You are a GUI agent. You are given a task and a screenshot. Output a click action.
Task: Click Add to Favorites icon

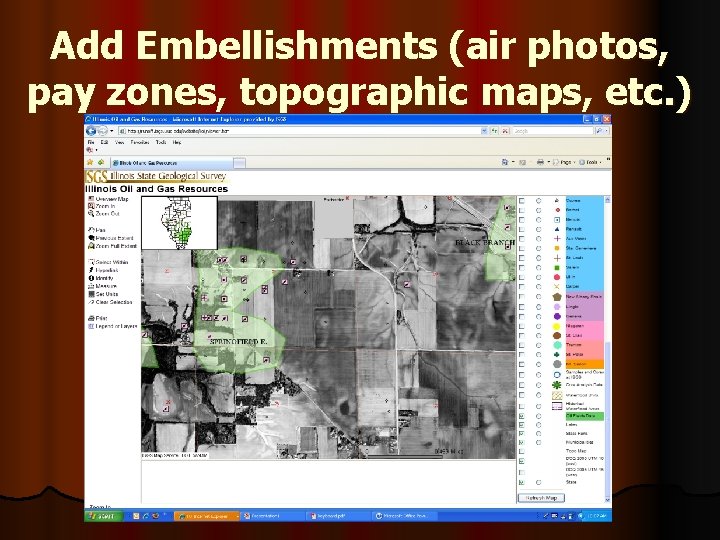point(101,162)
